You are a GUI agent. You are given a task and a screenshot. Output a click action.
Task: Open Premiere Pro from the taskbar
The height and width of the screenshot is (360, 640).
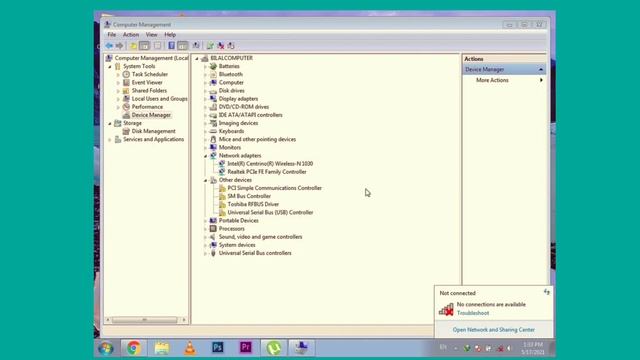click(x=246, y=348)
